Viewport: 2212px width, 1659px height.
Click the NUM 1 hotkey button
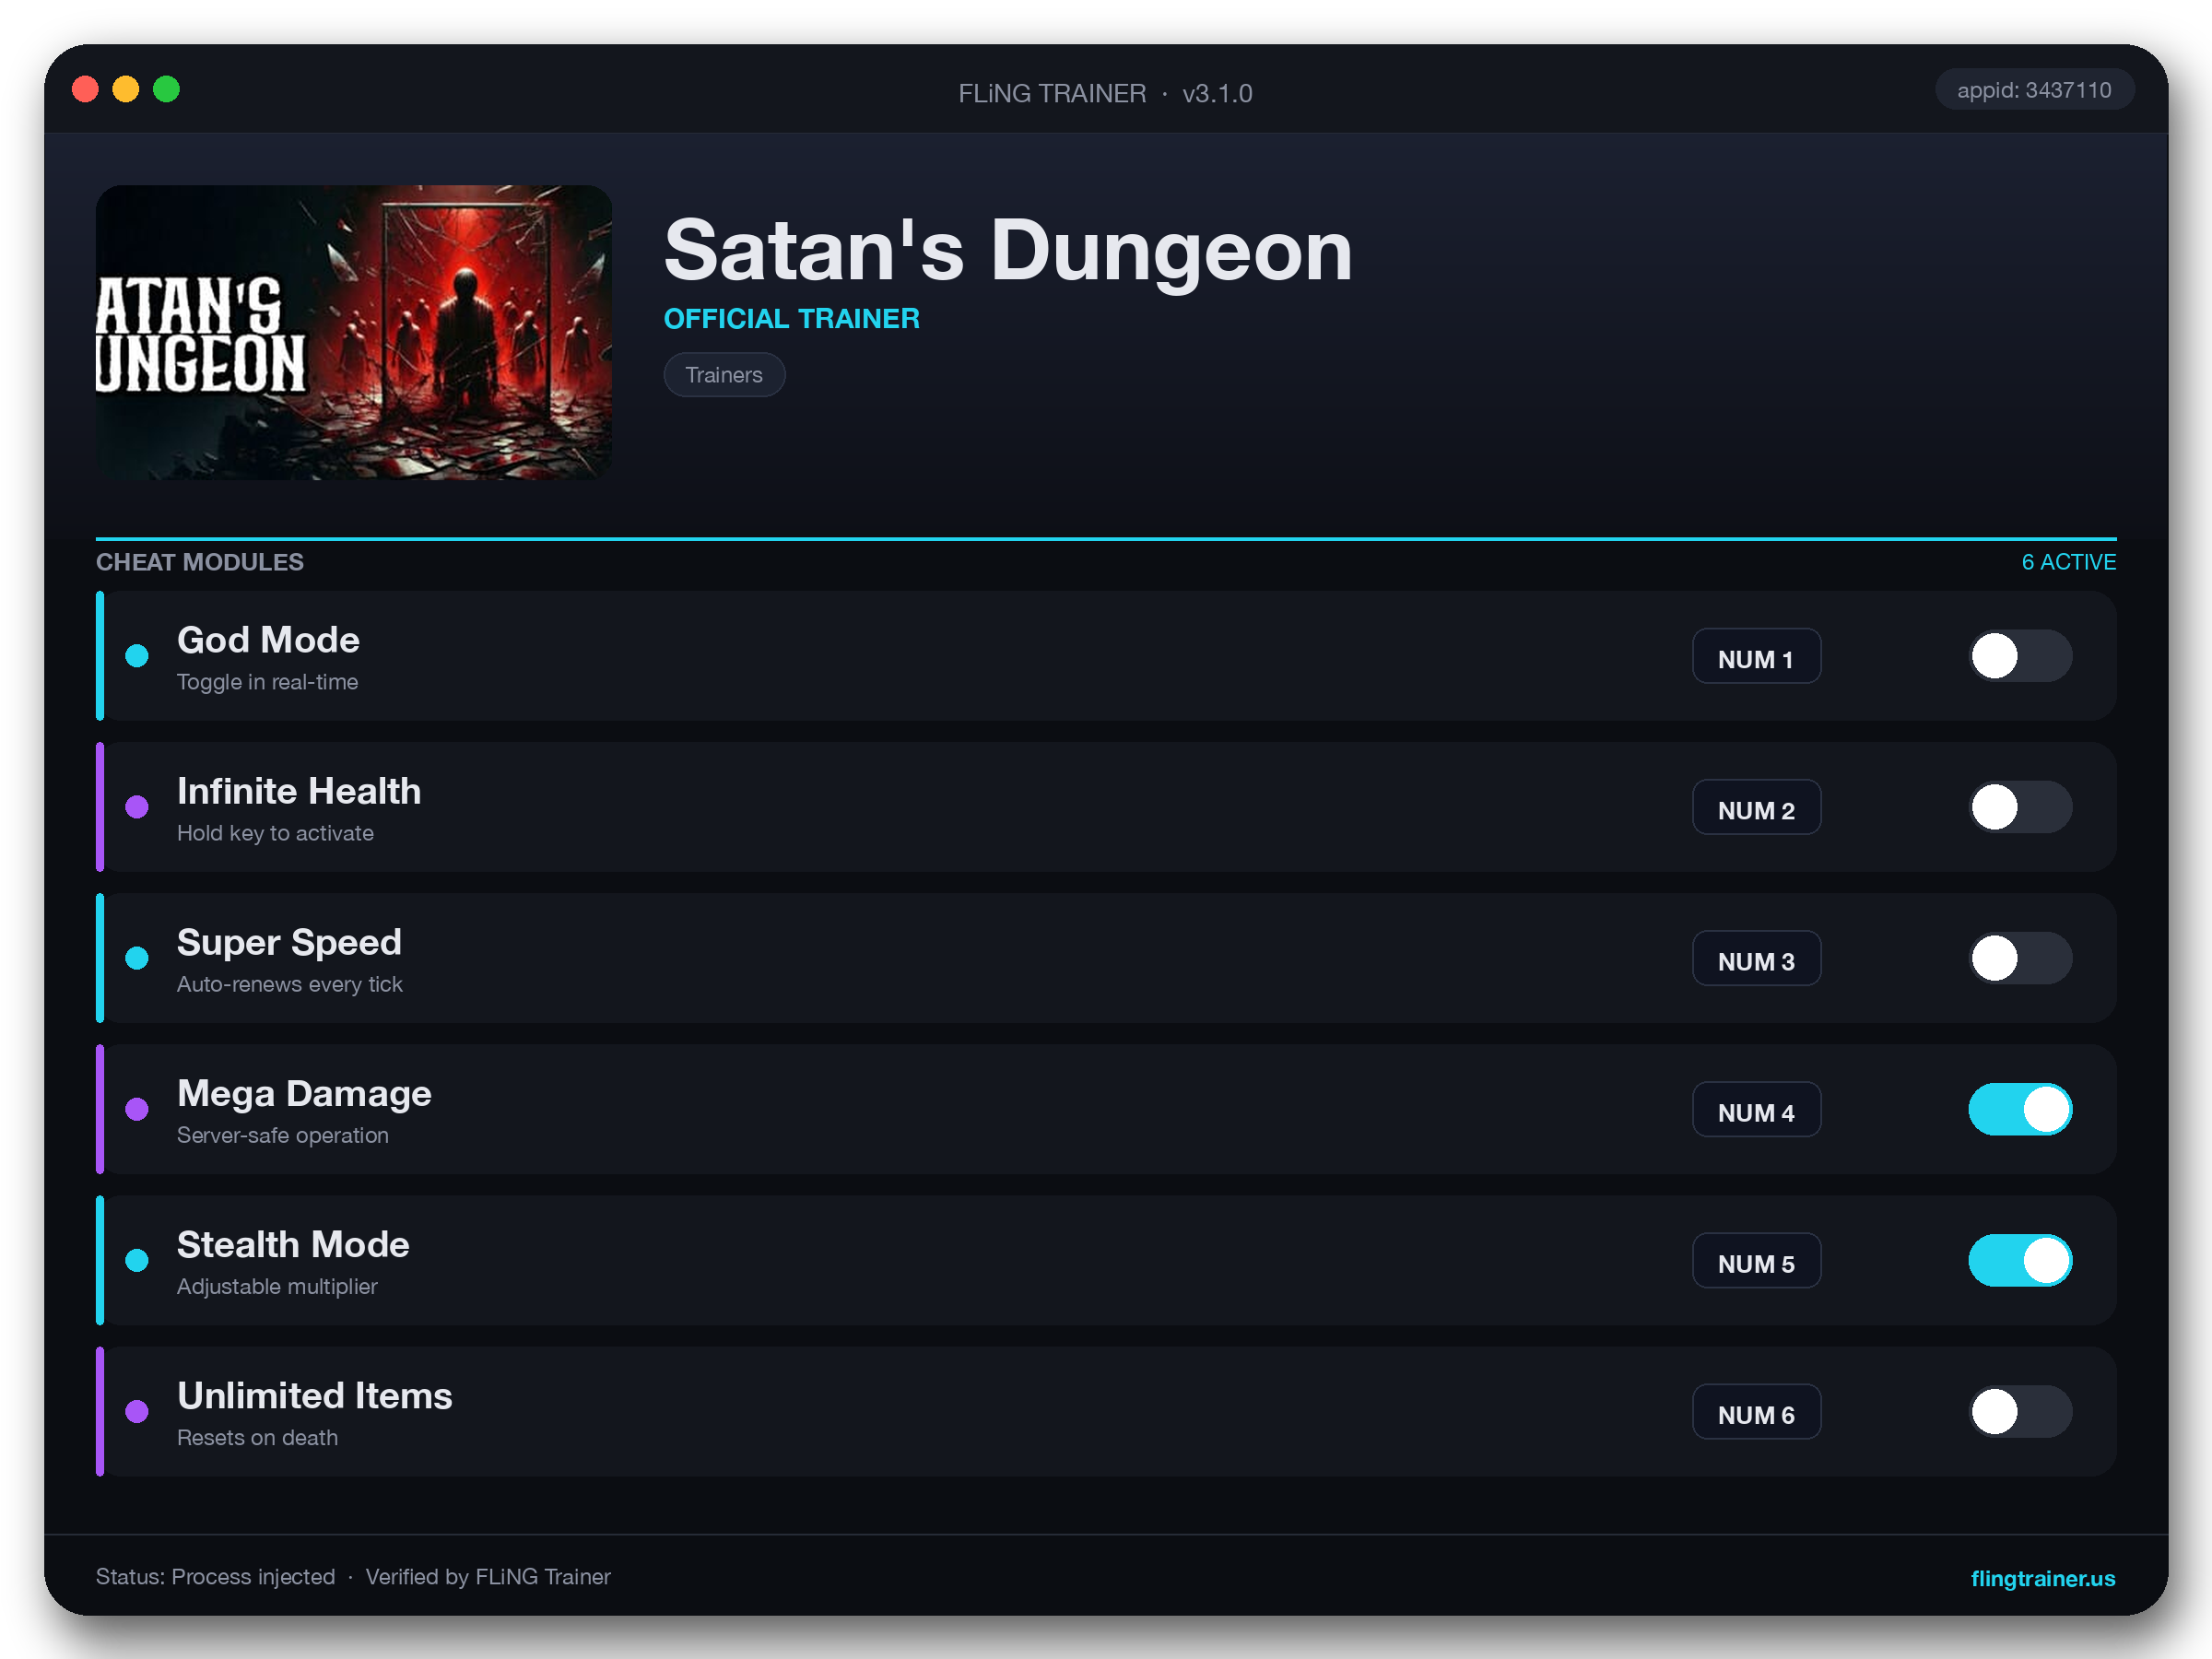pos(1756,657)
